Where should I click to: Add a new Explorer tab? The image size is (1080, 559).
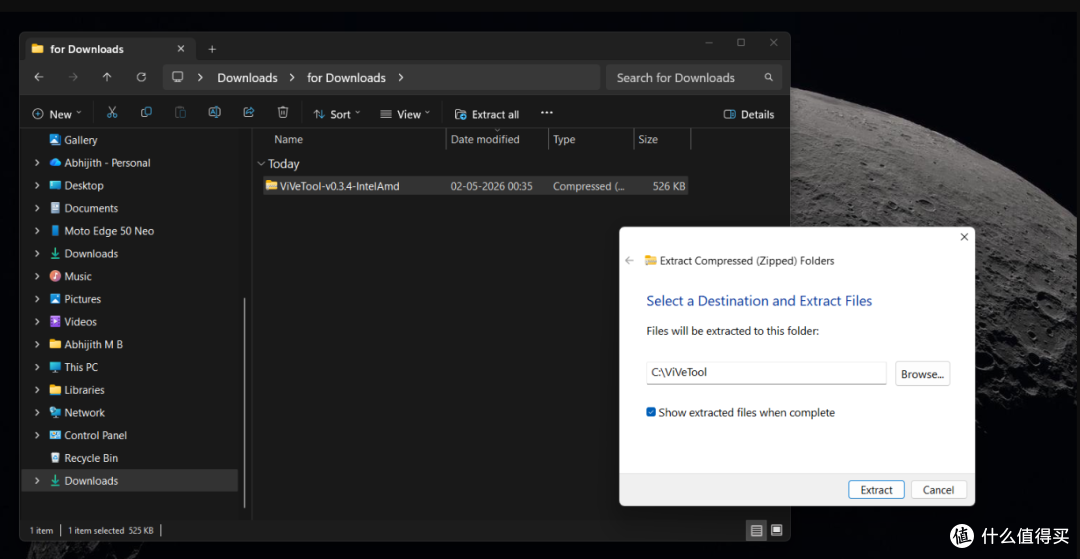click(x=212, y=49)
